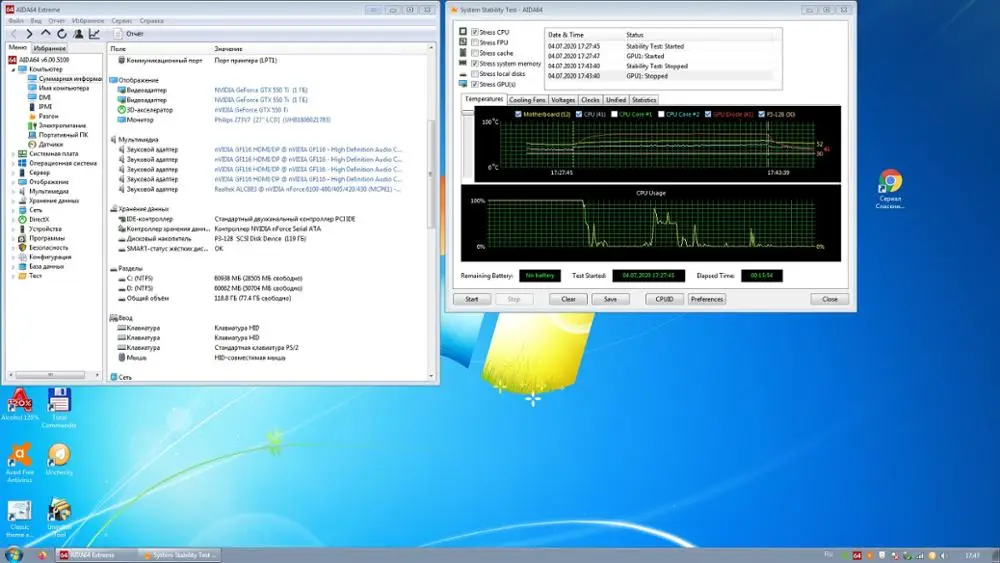1000x563 pixels.
Task: Switch to the Избранное tab
Action: [x=49, y=48]
